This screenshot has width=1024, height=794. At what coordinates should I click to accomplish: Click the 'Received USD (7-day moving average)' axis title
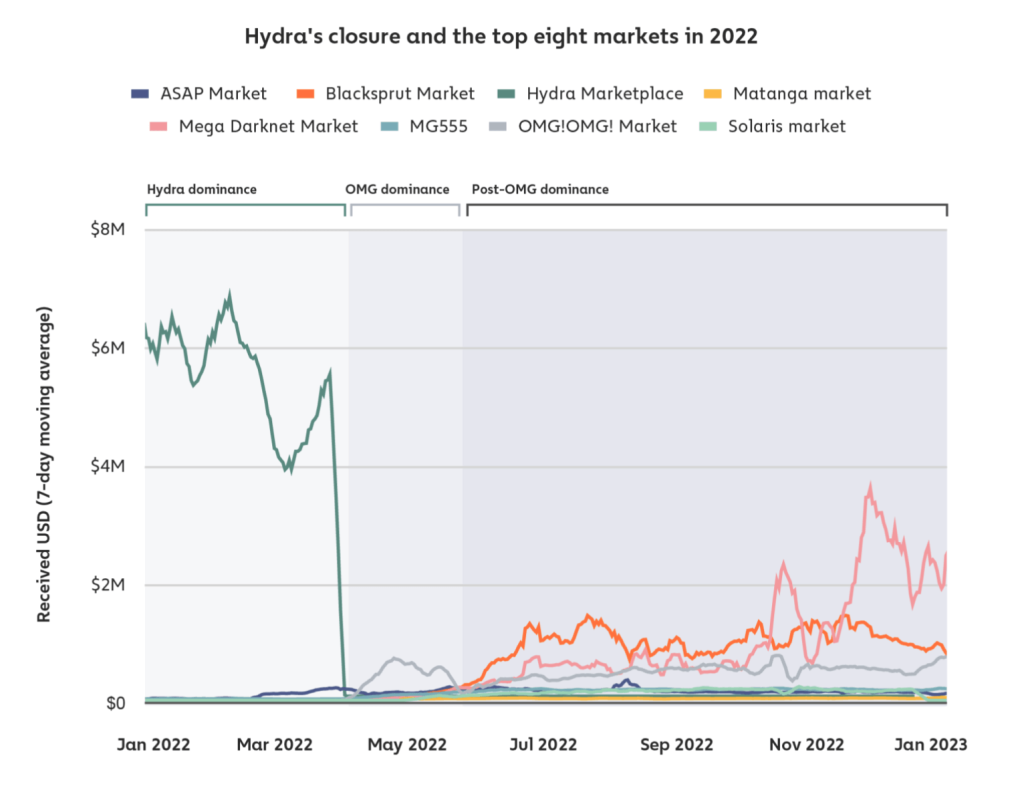tap(44, 464)
